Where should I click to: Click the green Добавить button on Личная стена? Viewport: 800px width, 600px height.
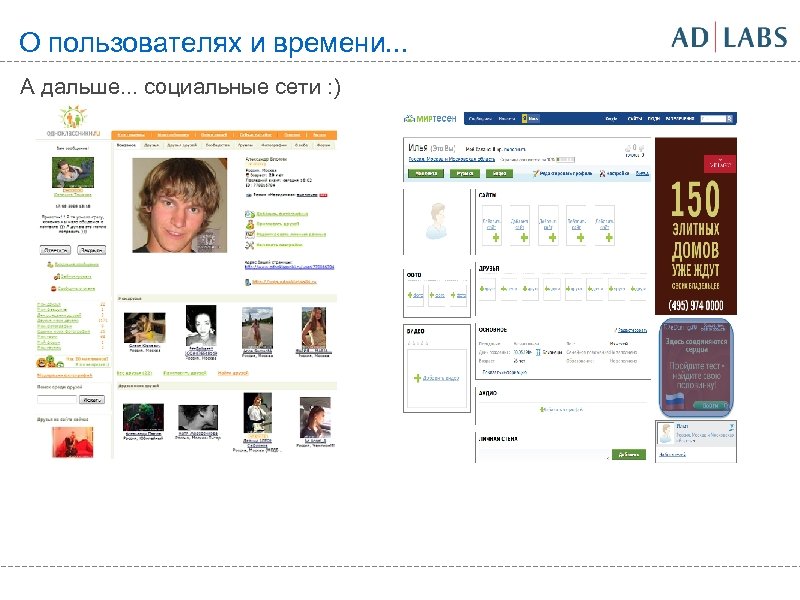click(x=629, y=454)
